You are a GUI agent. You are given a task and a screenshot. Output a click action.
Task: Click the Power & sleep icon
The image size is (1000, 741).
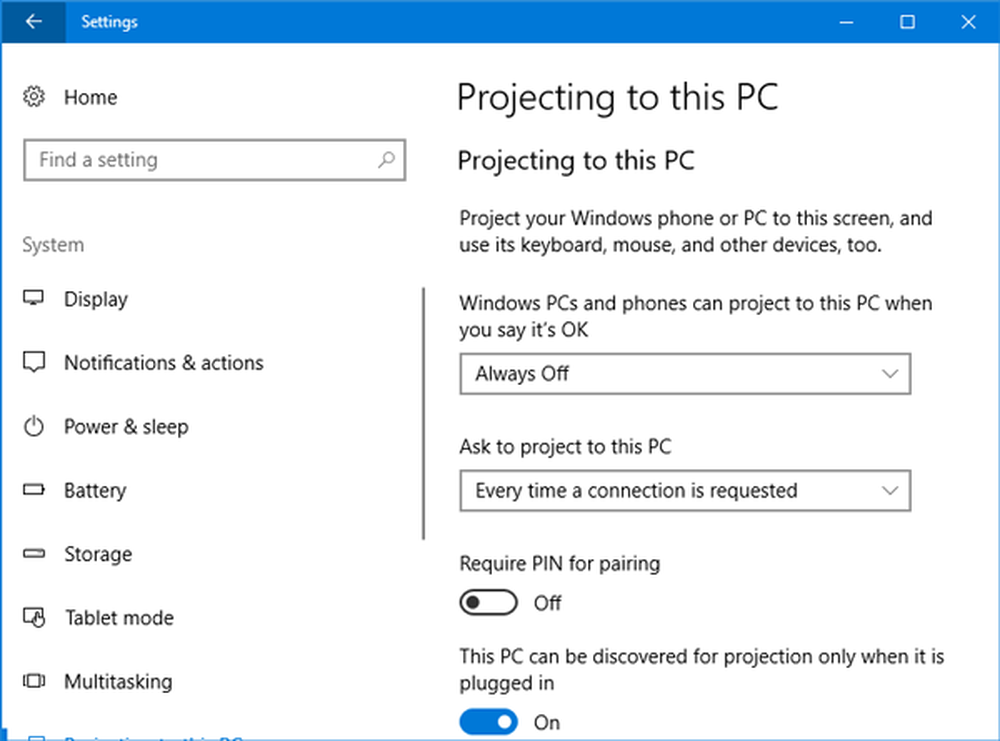click(x=34, y=427)
